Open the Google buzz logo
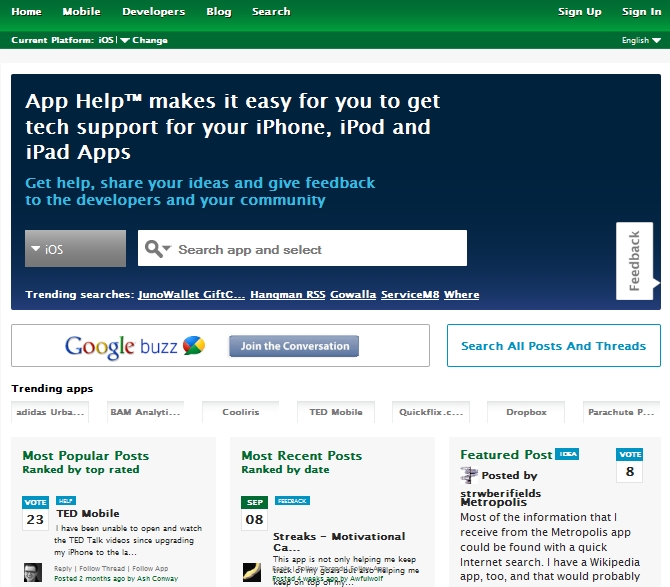This screenshot has width=670, height=587. coord(135,346)
